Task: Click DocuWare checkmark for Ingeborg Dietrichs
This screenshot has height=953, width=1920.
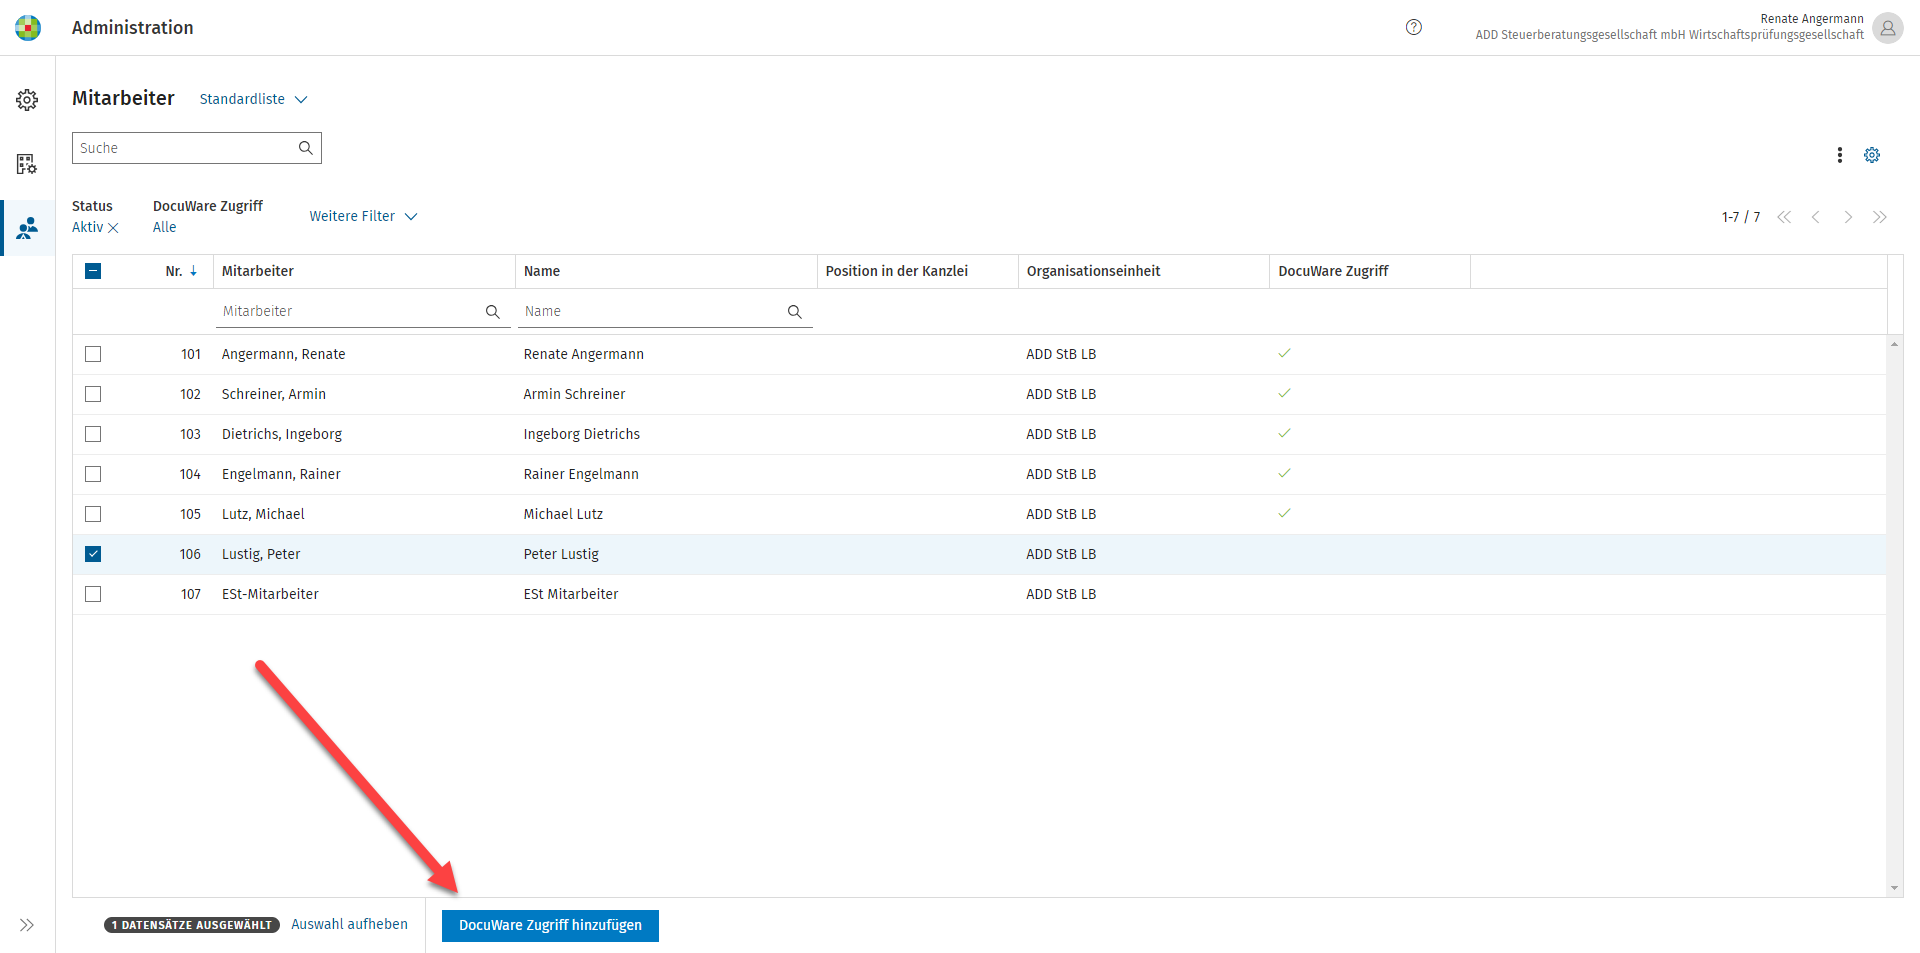Action: [x=1284, y=433]
